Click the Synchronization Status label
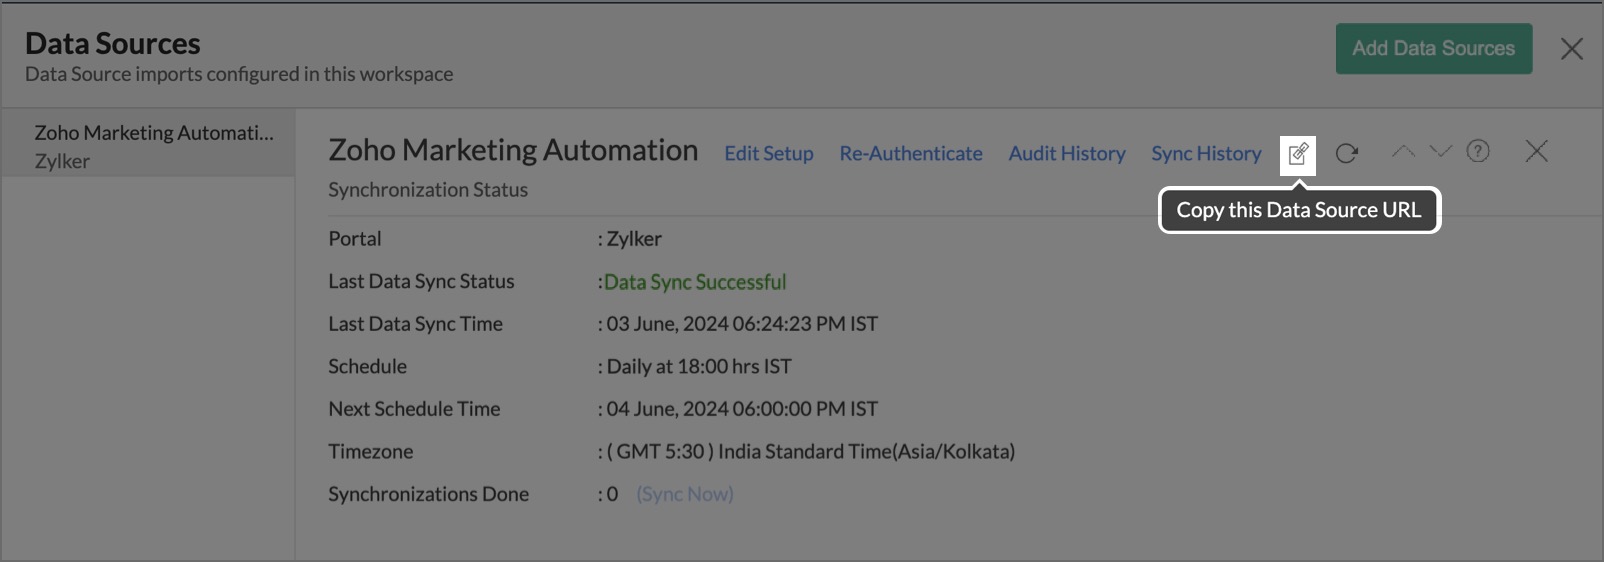1604x562 pixels. [x=428, y=190]
